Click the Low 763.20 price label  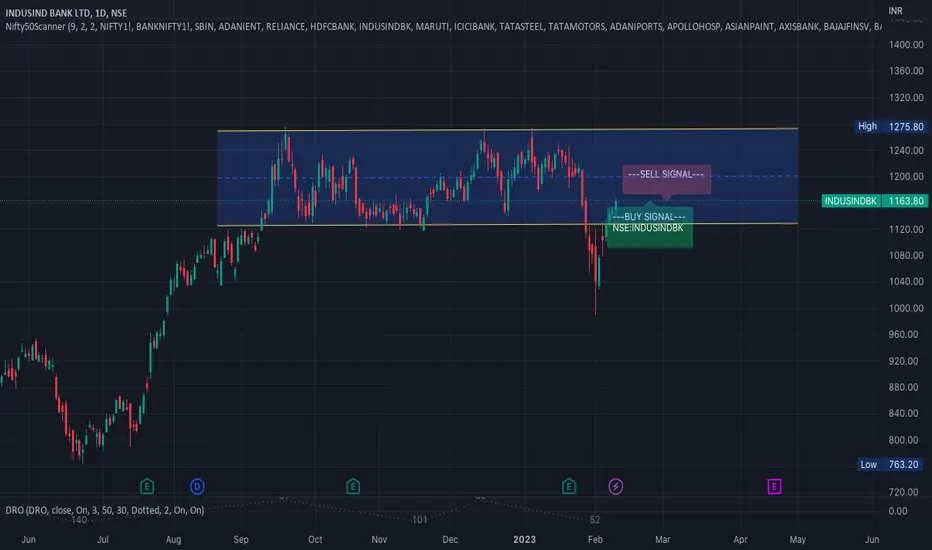point(892,464)
